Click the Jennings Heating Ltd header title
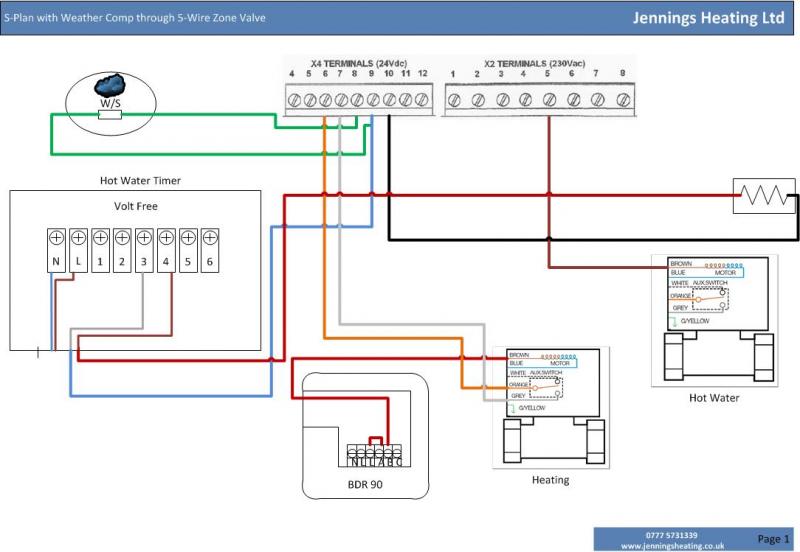 pos(709,18)
